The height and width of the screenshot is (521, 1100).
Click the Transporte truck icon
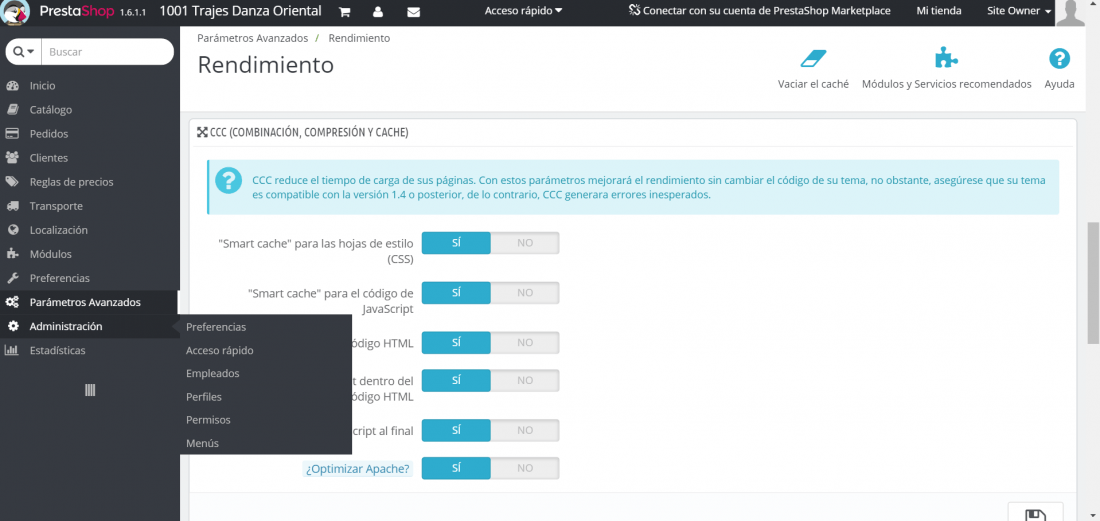(x=12, y=206)
